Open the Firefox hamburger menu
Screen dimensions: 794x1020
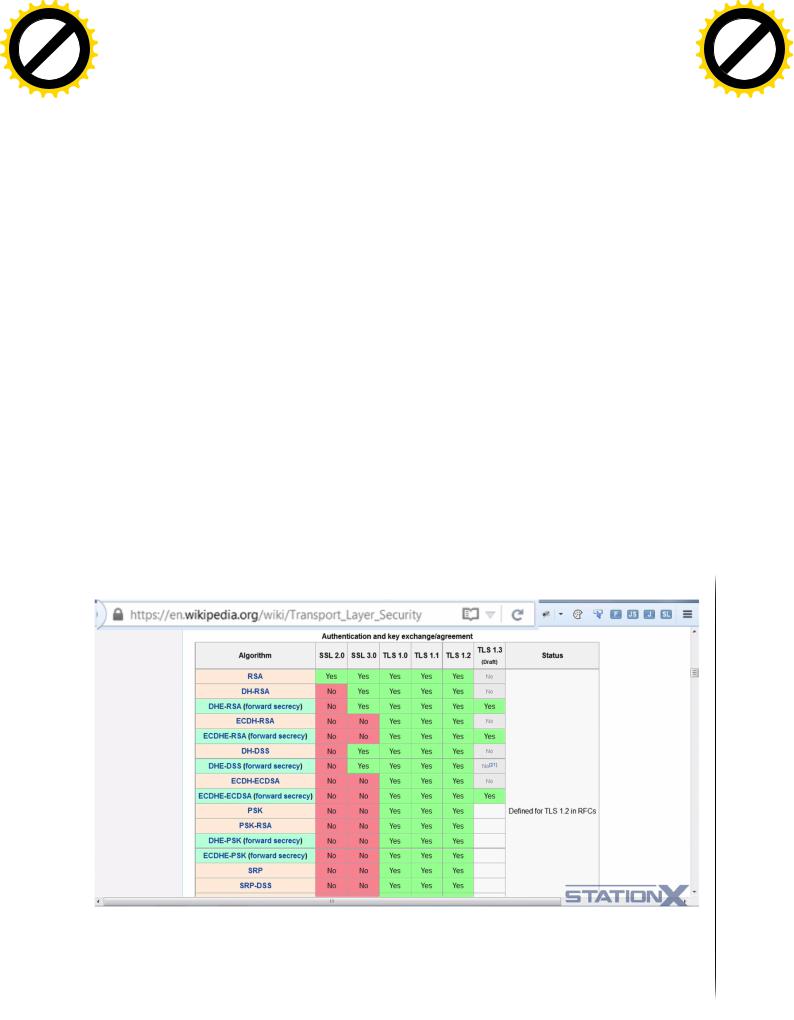[687, 614]
